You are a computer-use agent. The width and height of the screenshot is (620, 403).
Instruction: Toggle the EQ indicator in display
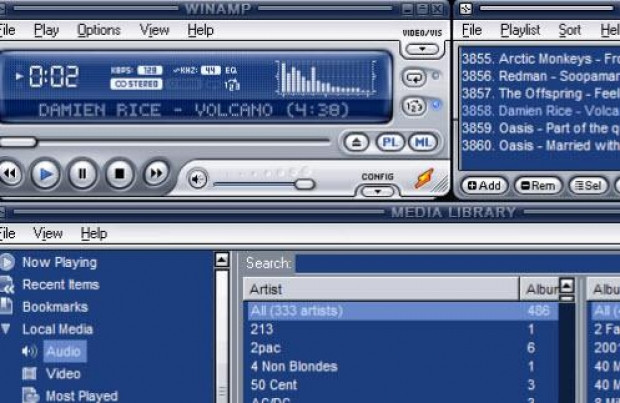tap(231, 70)
